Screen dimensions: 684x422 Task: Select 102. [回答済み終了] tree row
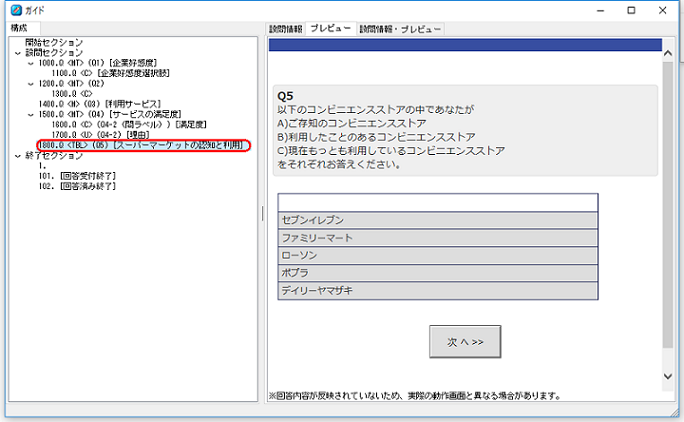77,186
